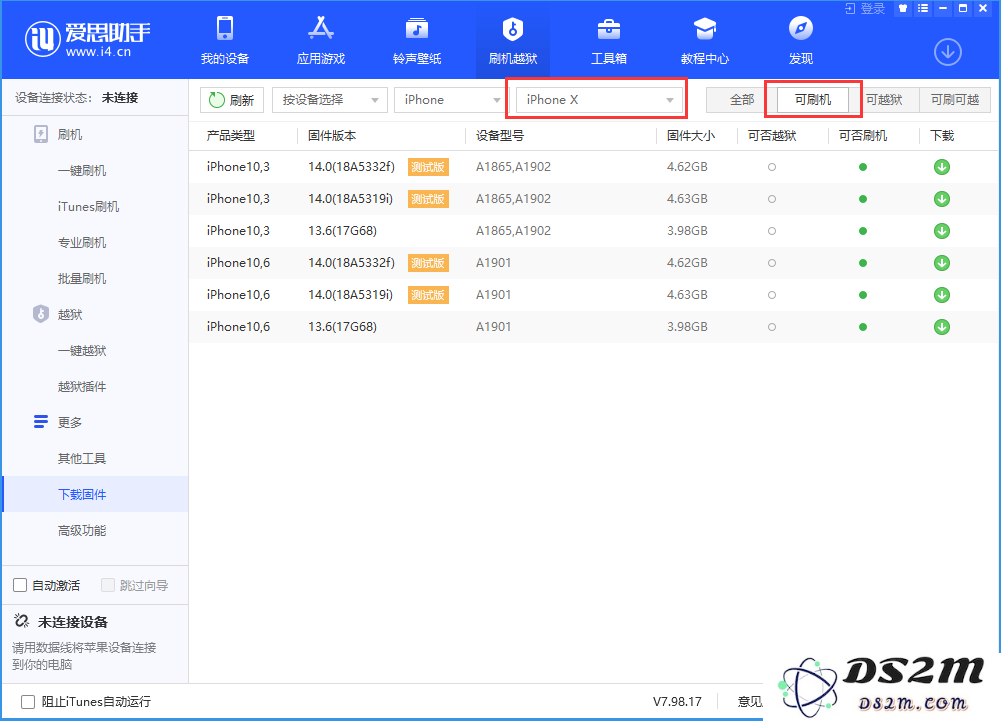Select 可刷可越 filter tab

point(955,100)
